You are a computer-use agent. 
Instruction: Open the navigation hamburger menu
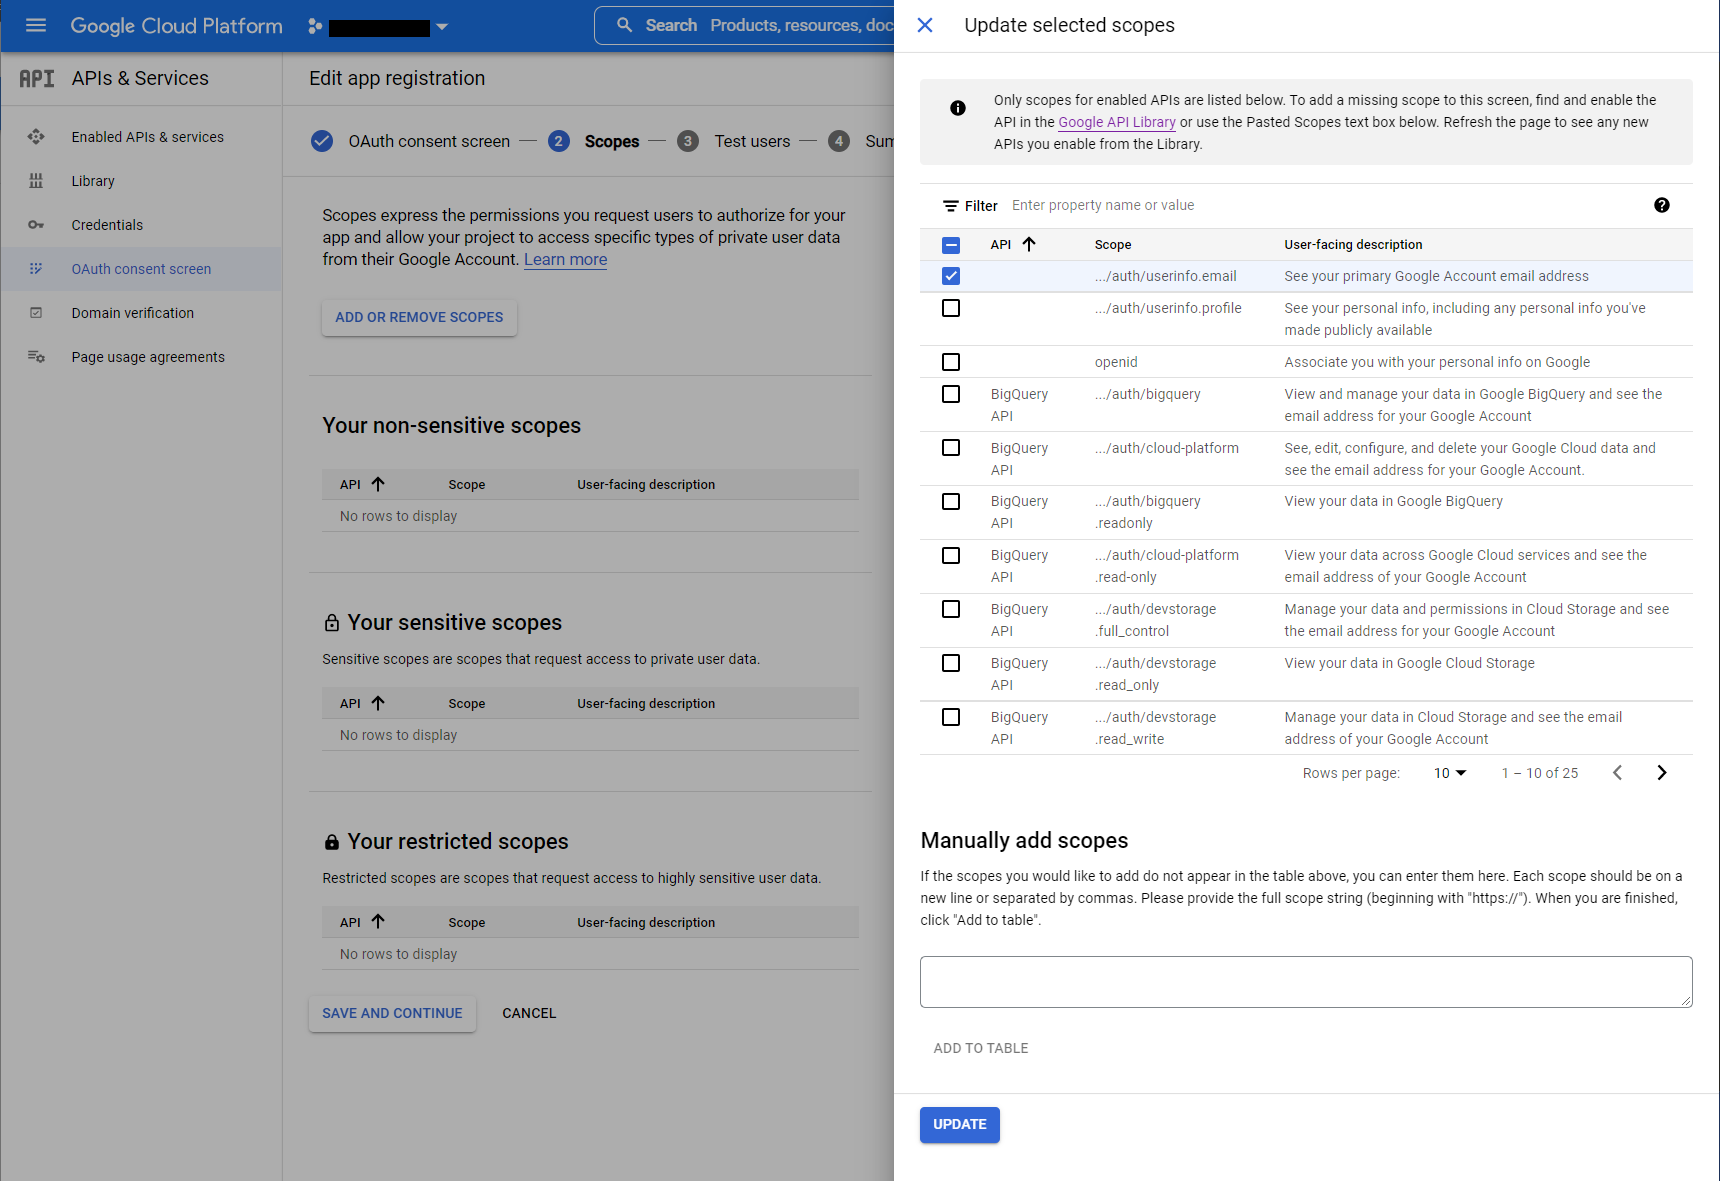click(35, 25)
